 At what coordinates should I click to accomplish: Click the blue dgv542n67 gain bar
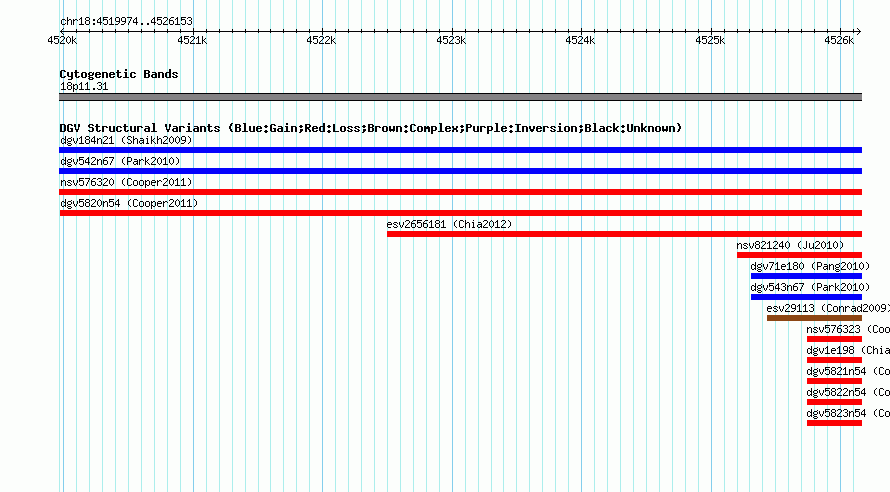[460, 171]
